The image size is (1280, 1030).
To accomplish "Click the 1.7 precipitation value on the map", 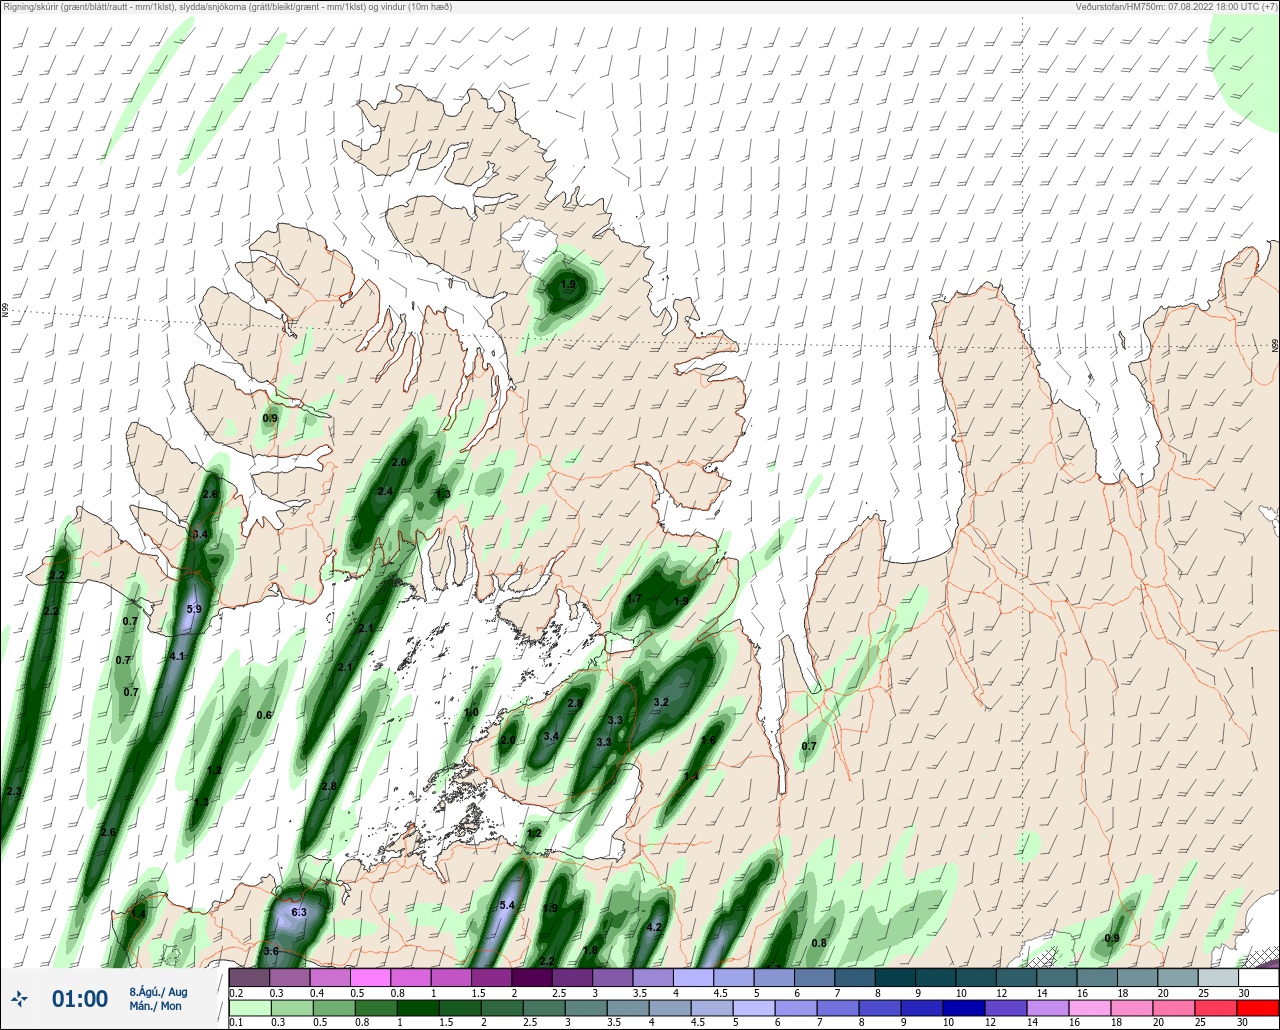I will pyautogui.click(x=634, y=599).
